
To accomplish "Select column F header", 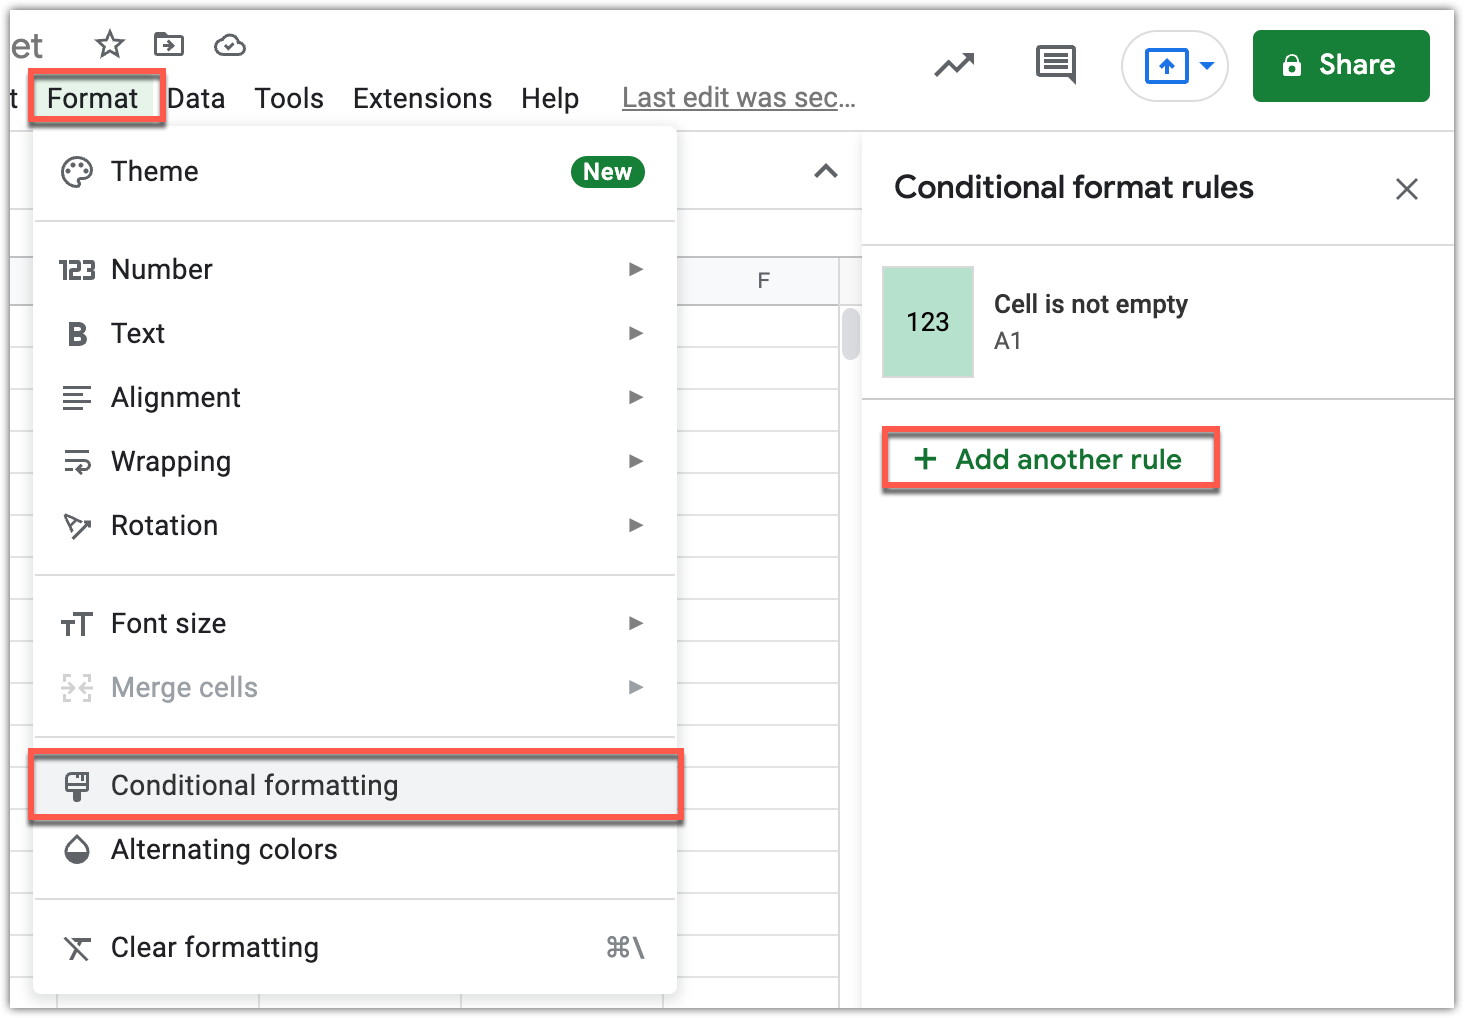I will (763, 281).
